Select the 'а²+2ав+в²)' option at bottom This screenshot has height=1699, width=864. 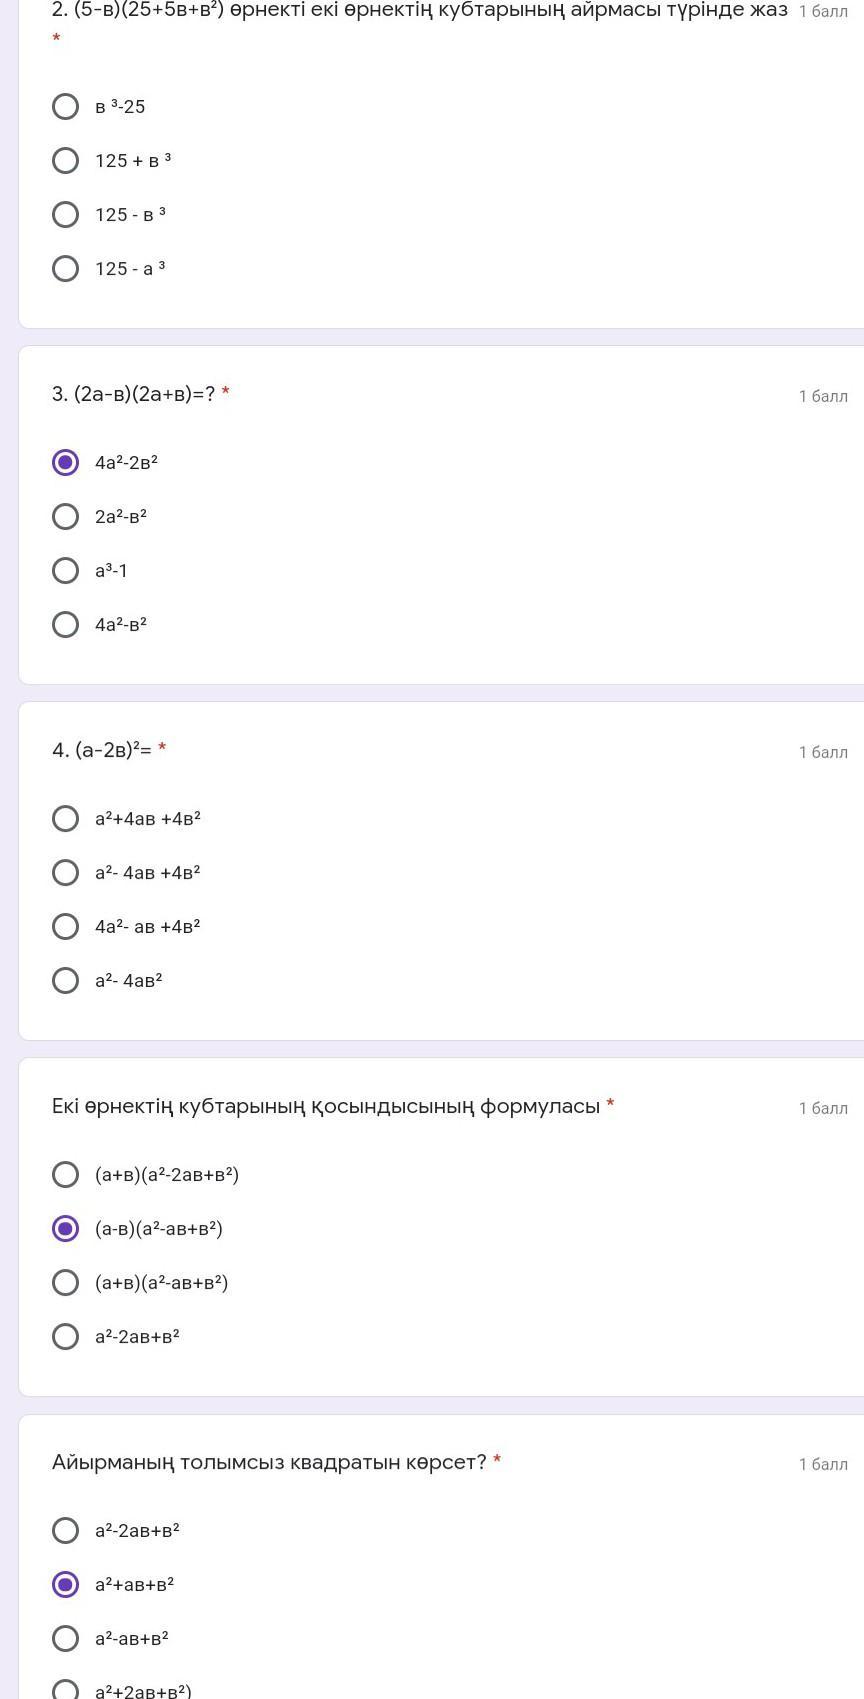(65, 1690)
